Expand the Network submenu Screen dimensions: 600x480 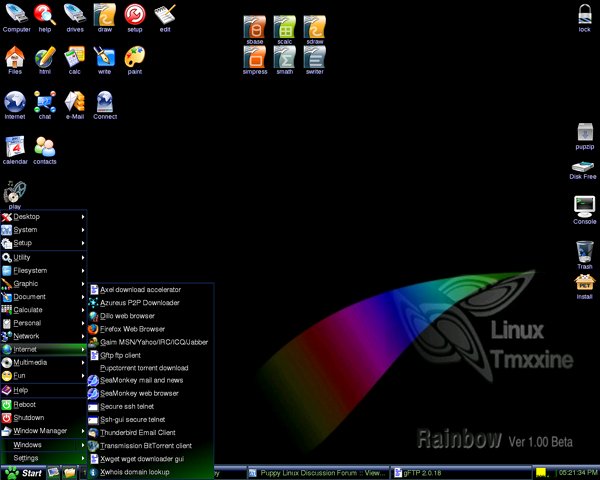[43, 336]
